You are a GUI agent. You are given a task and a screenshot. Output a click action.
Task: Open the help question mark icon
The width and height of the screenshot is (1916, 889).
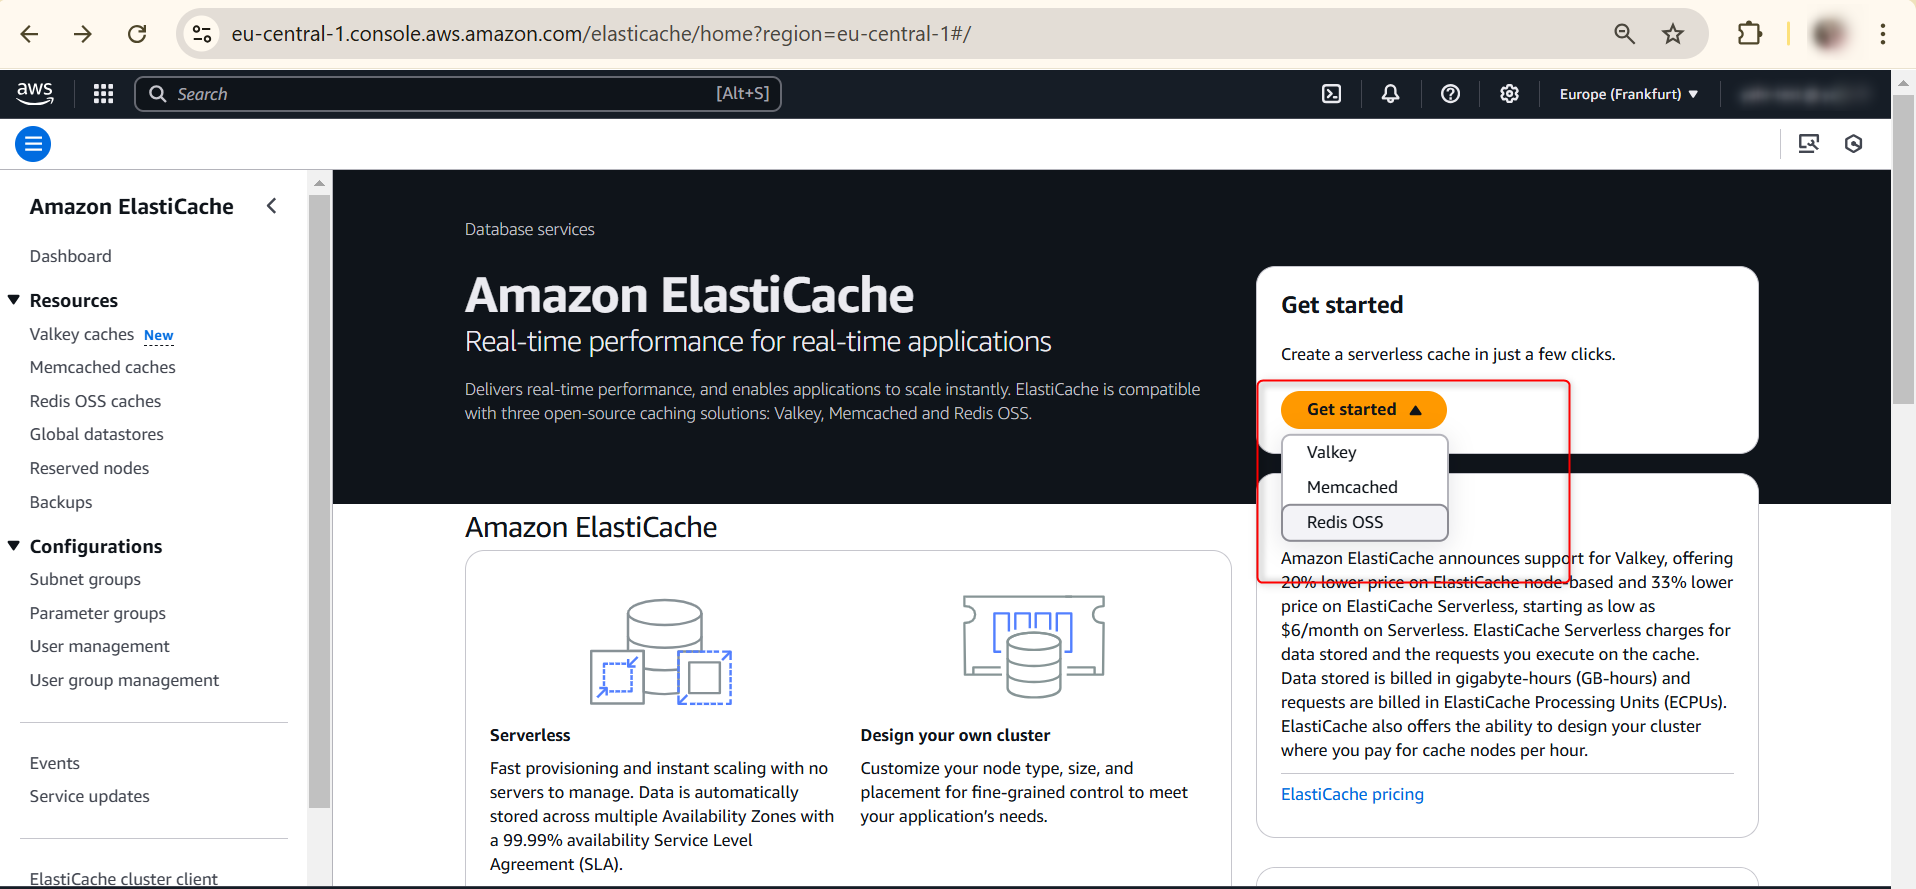point(1450,94)
